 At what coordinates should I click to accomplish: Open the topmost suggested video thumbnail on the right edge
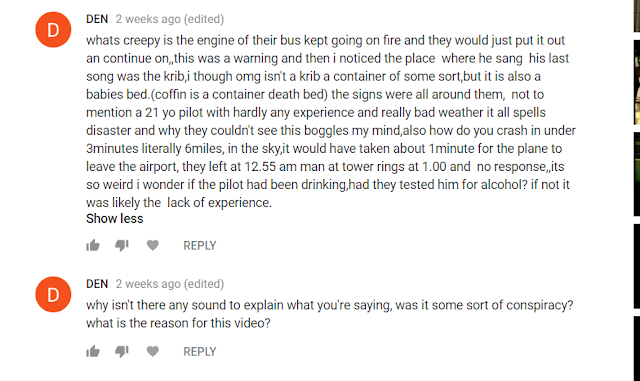click(x=637, y=16)
